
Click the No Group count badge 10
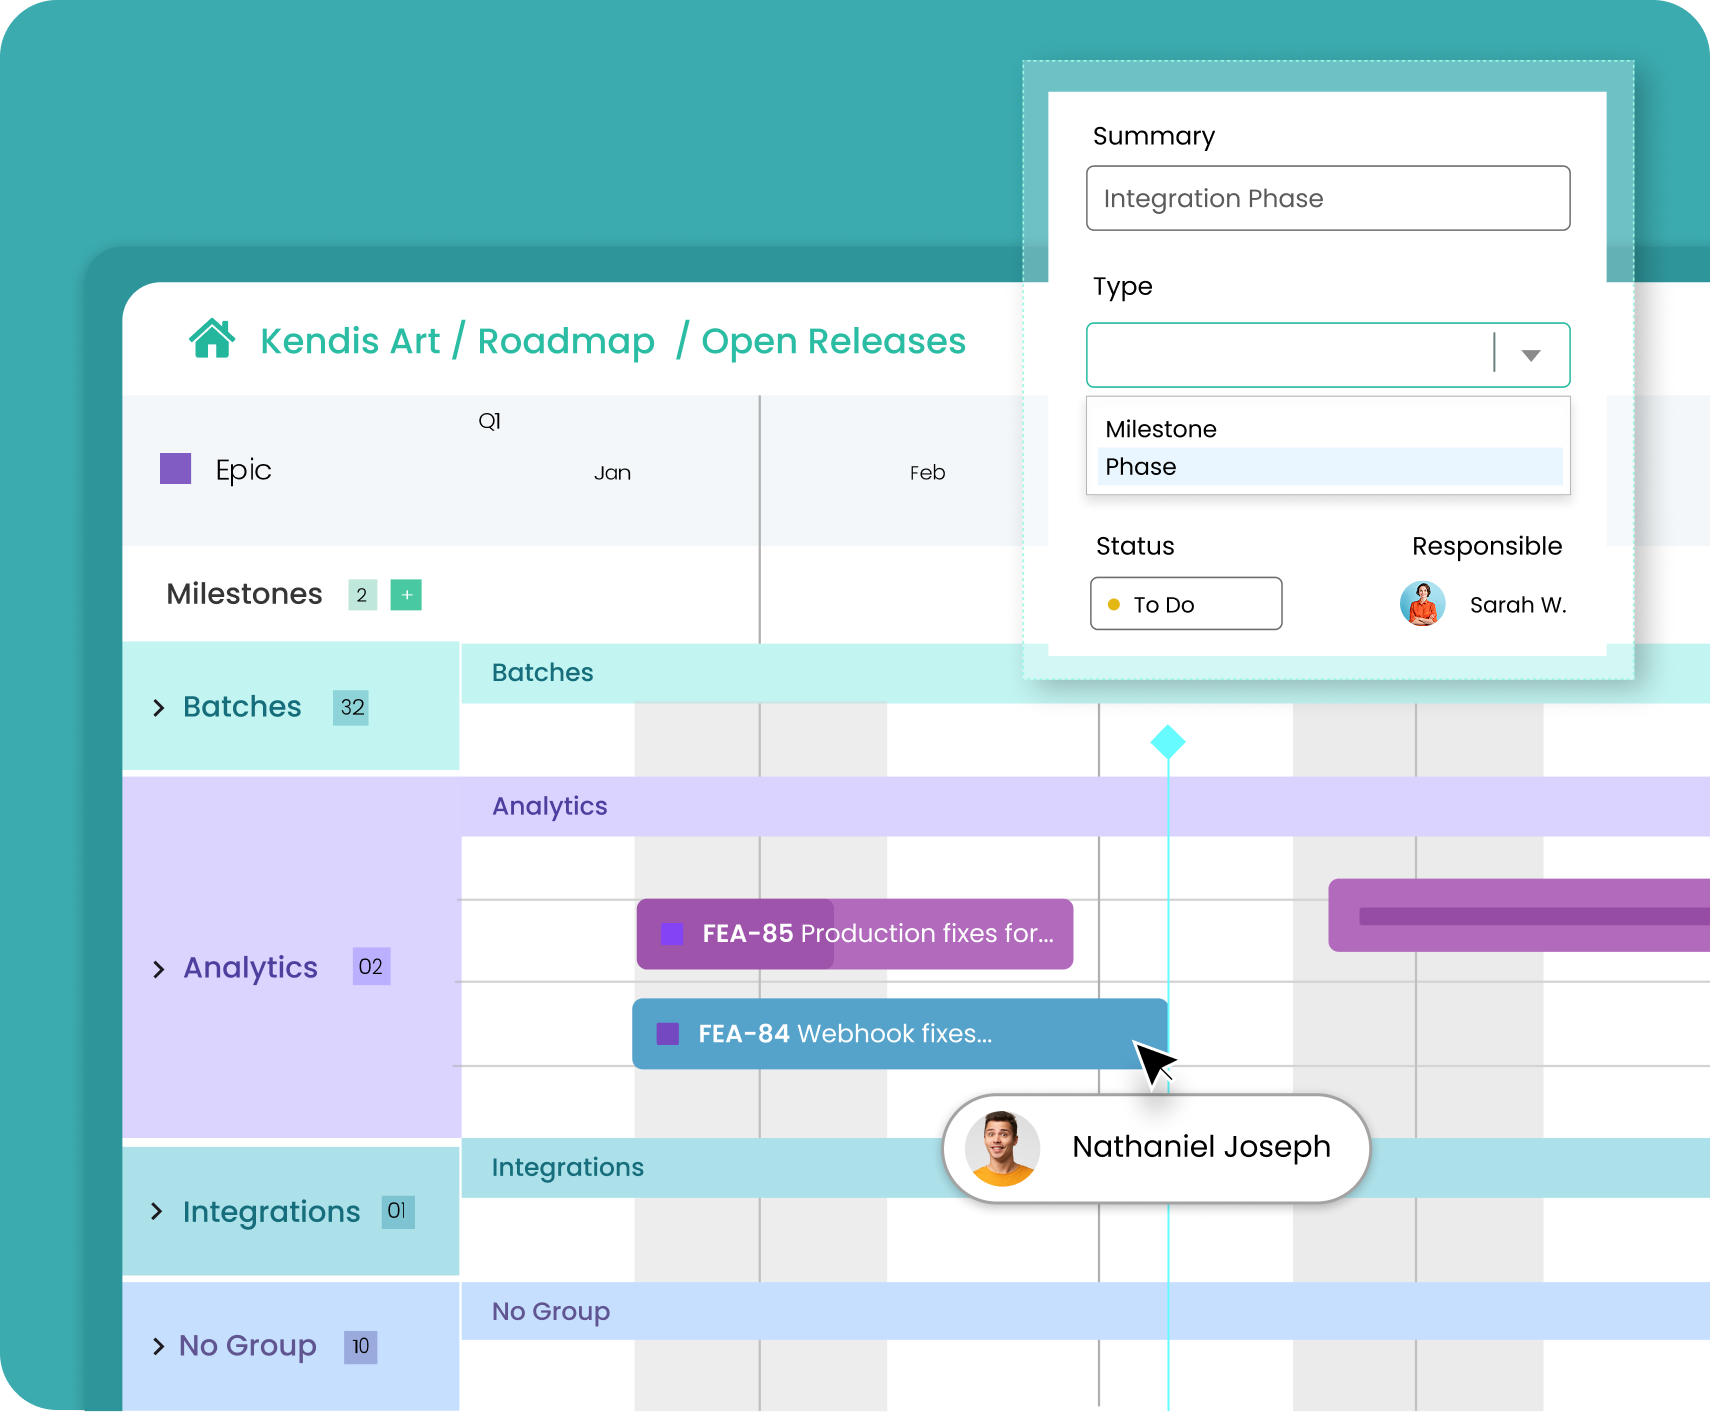click(x=361, y=1347)
